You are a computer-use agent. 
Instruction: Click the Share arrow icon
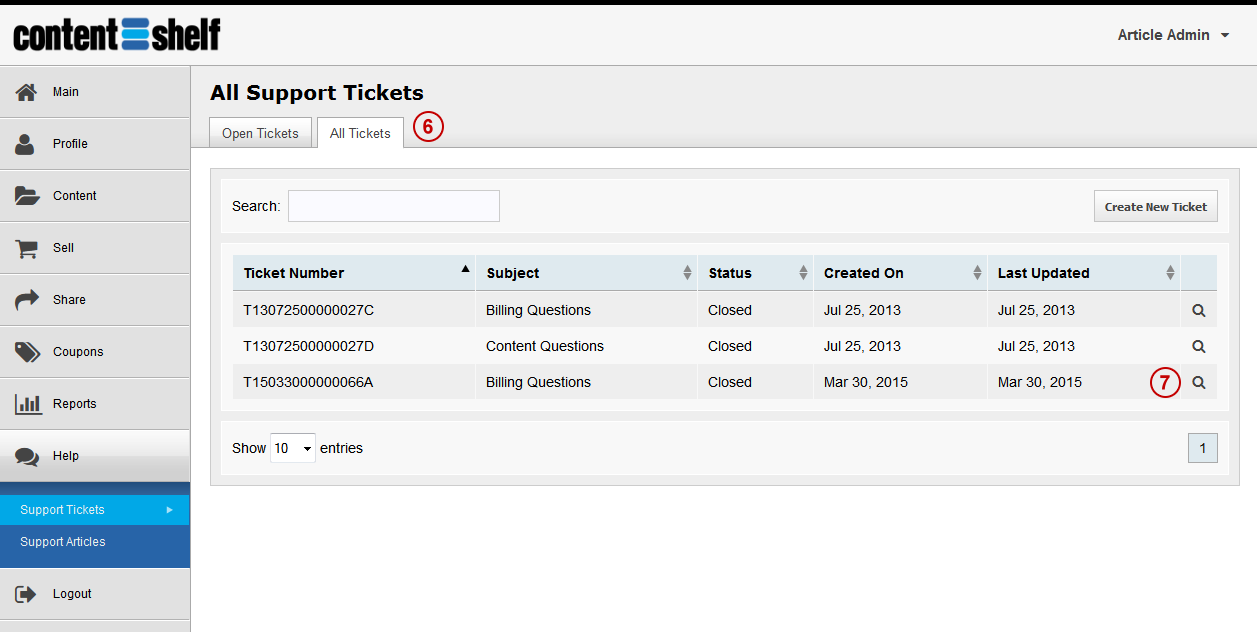pyautogui.click(x=27, y=300)
